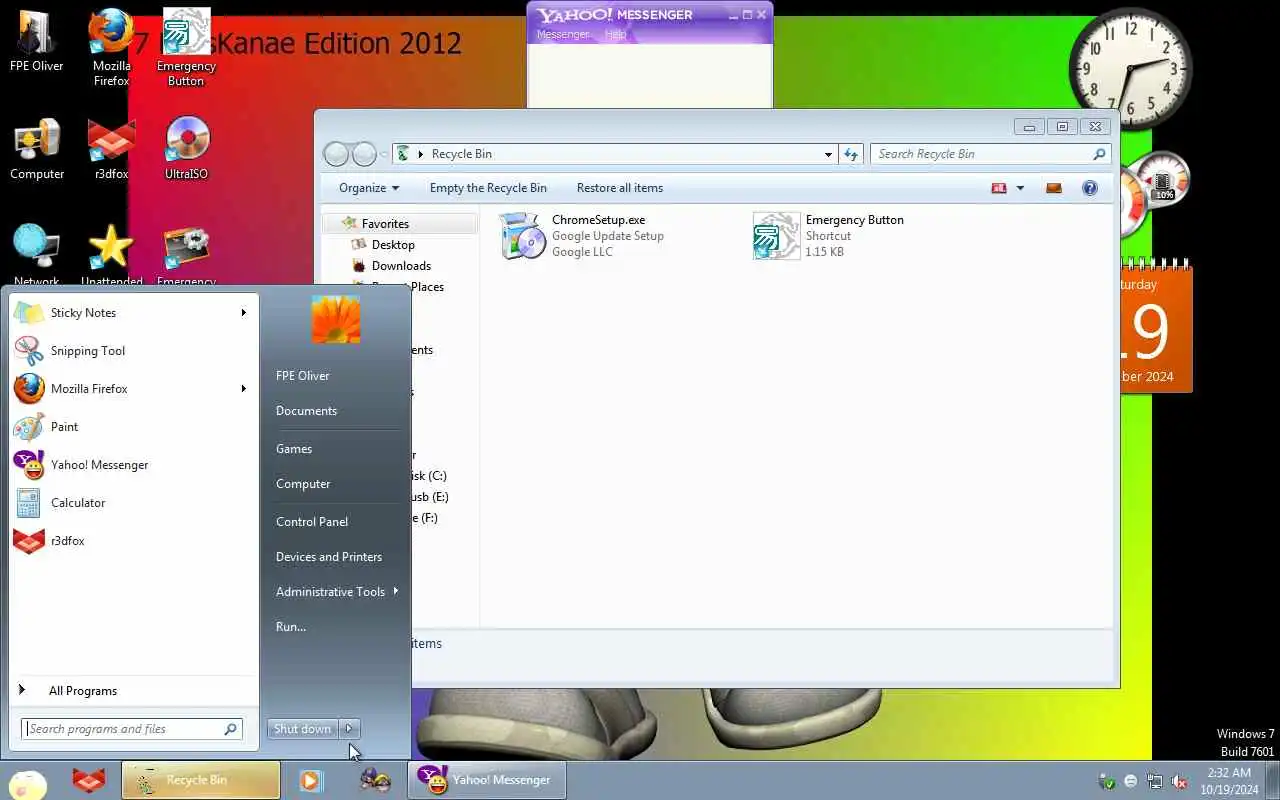This screenshot has height=800, width=1280.
Task: Open Control Panel from Start menu
Action: [312, 522]
